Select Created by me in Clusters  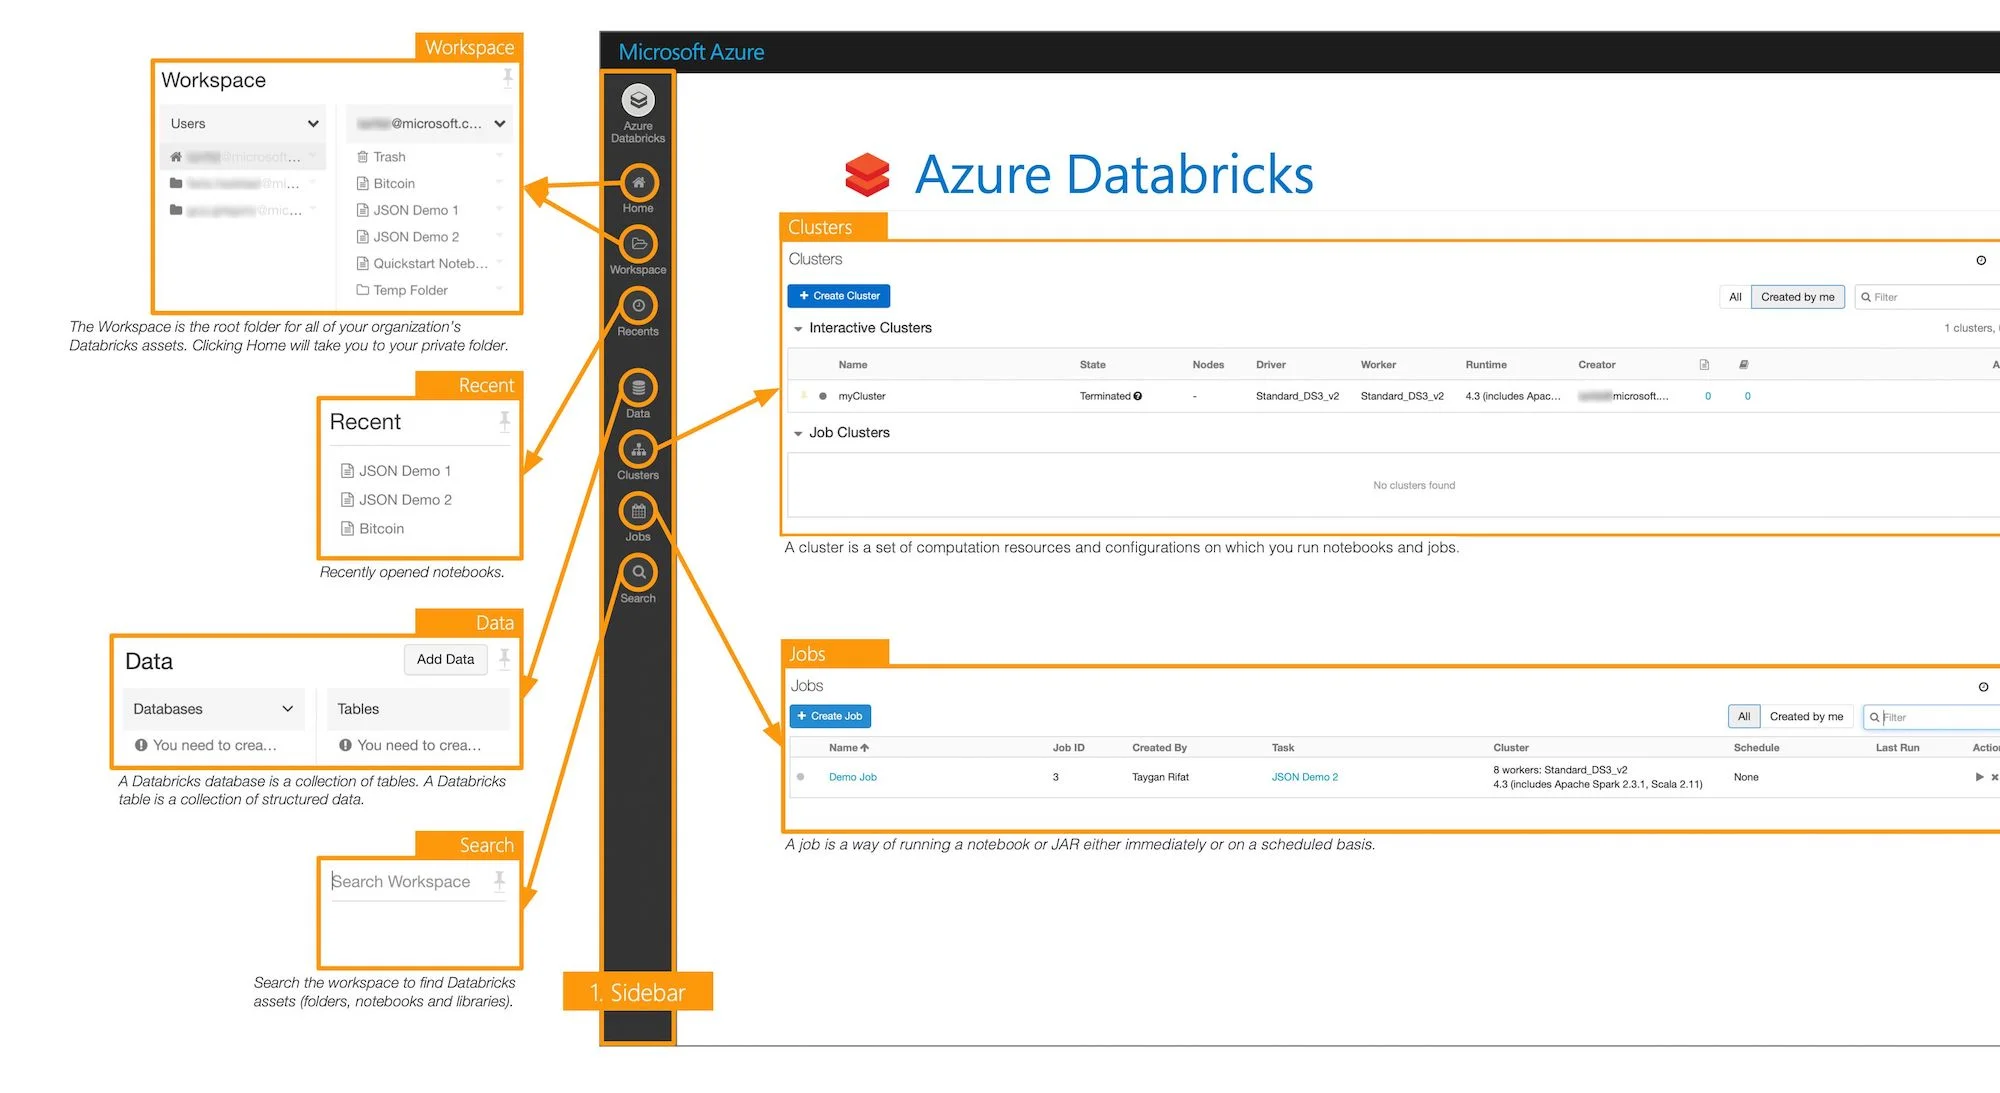tap(1797, 297)
